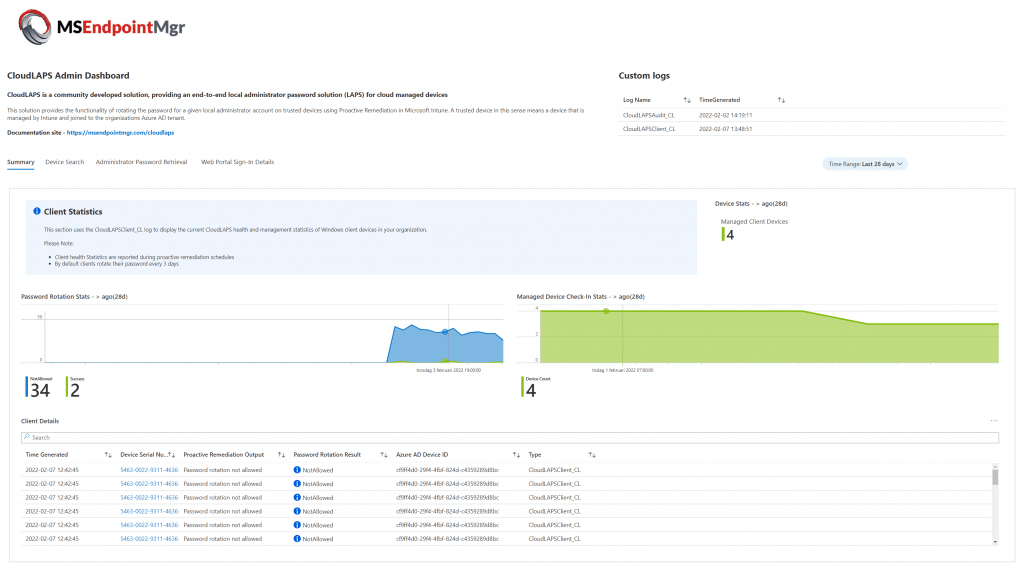This screenshot has height=569, width=1024.
Task: Click Azure AD Device ID in first row
Action: pos(447,470)
